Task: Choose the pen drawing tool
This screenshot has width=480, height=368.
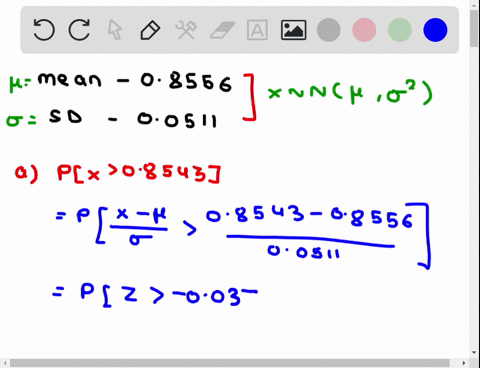Action: click(x=150, y=30)
